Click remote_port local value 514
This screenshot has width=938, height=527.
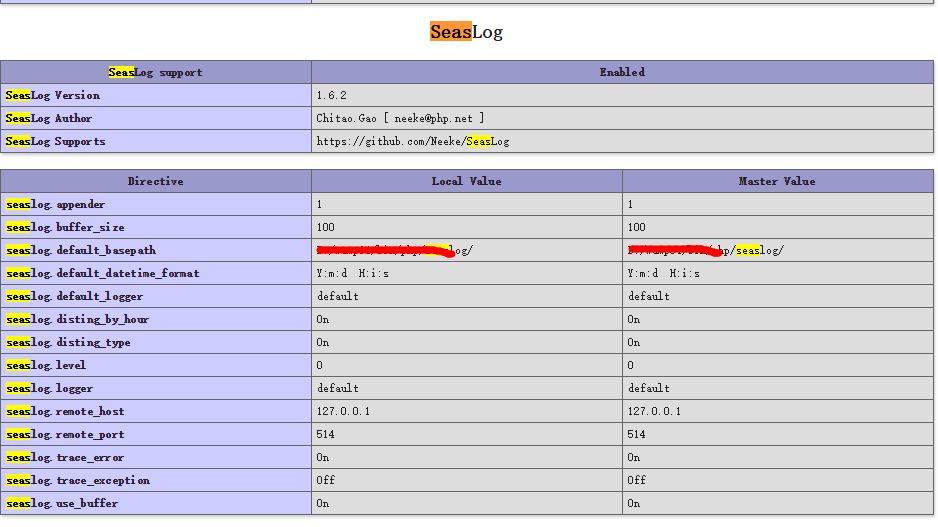[325, 434]
